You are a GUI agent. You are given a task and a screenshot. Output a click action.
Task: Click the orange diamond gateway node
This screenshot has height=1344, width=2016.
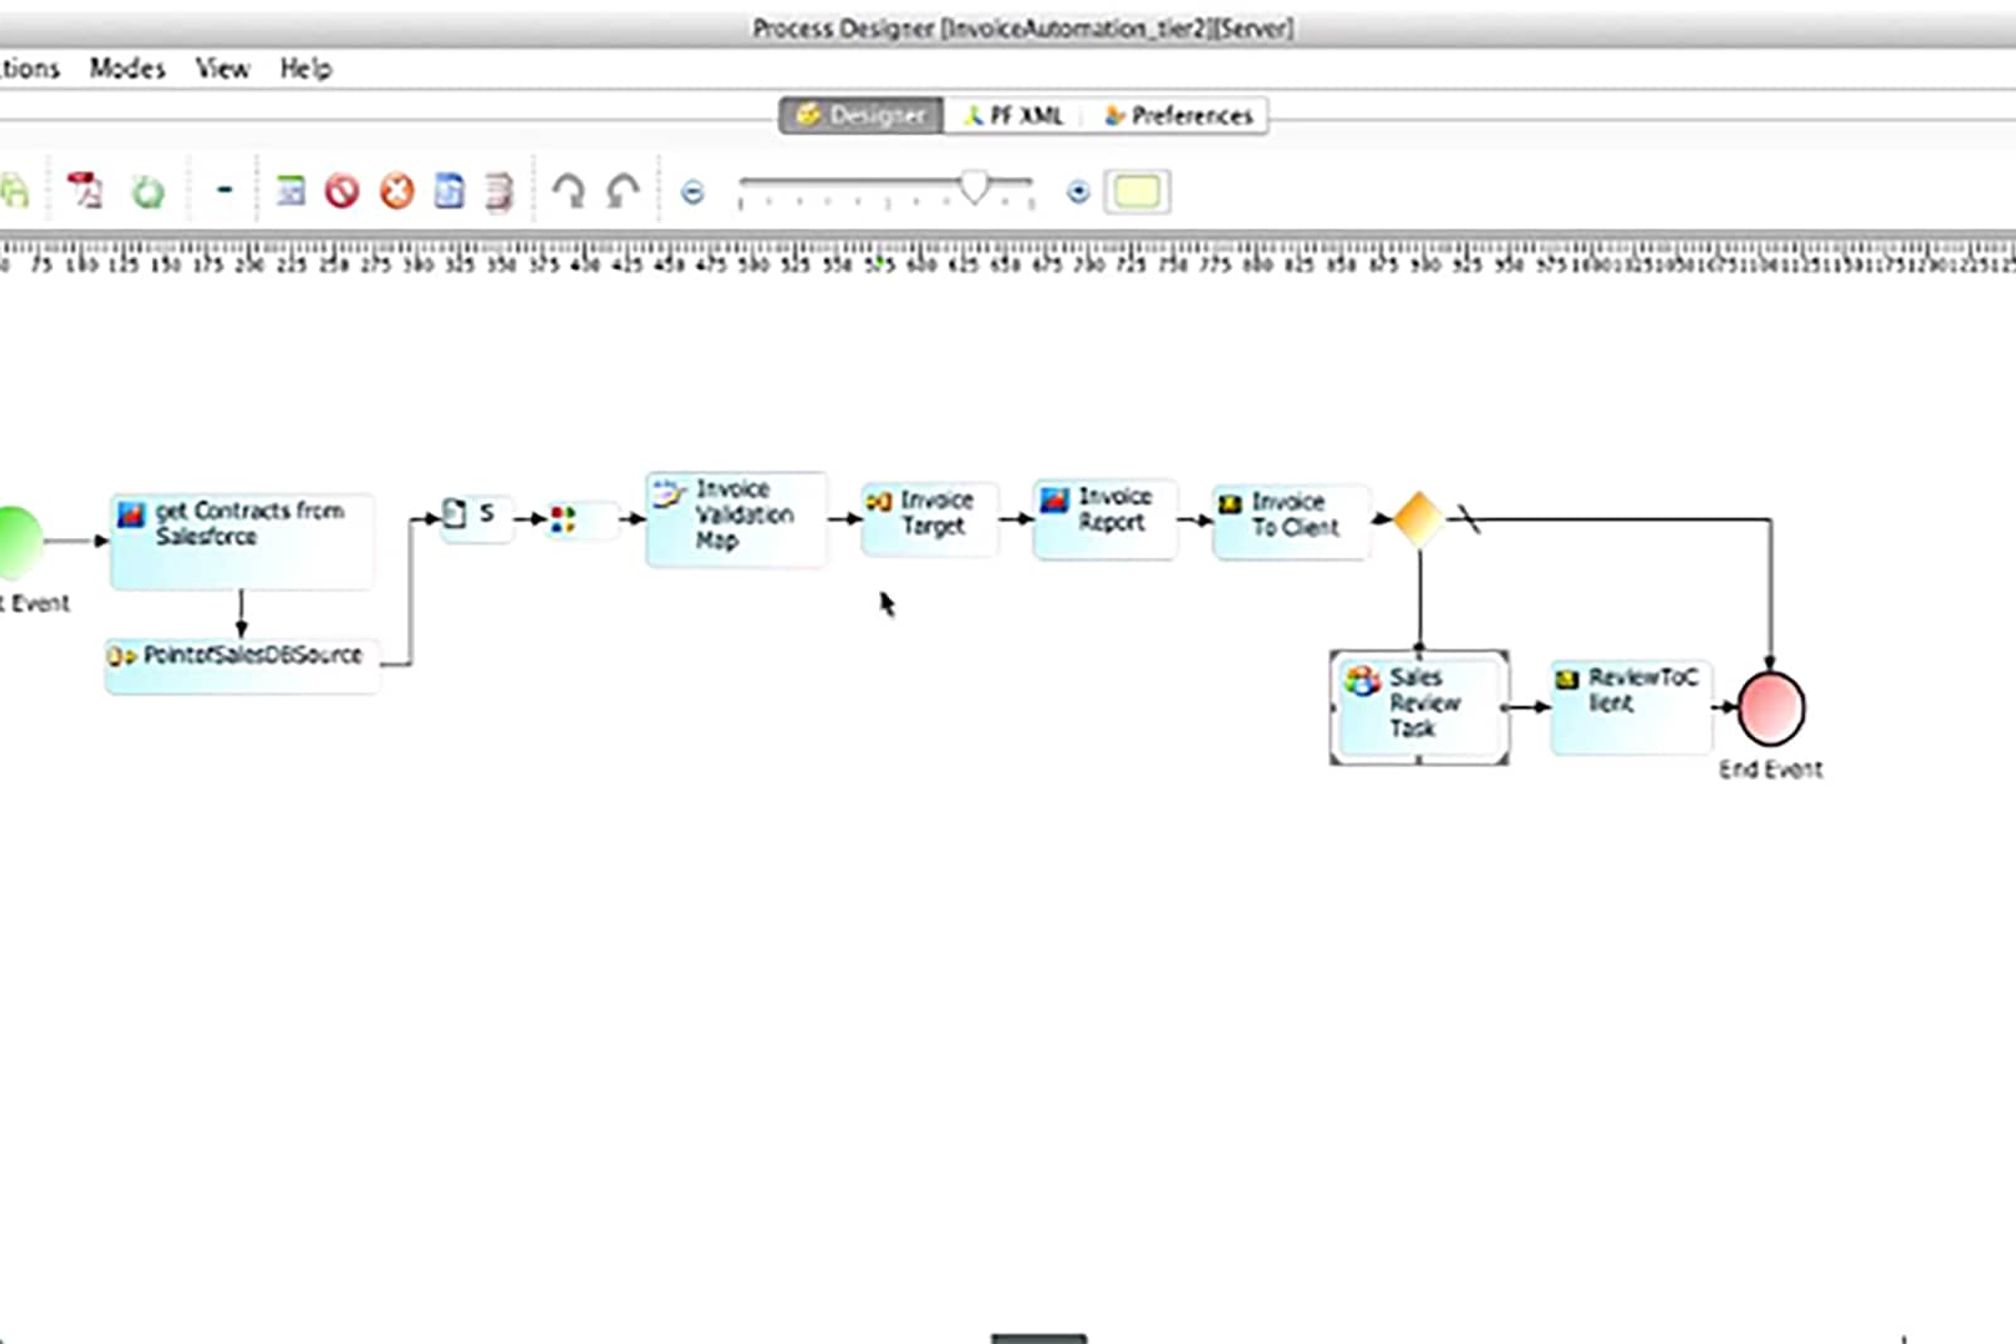[1418, 519]
